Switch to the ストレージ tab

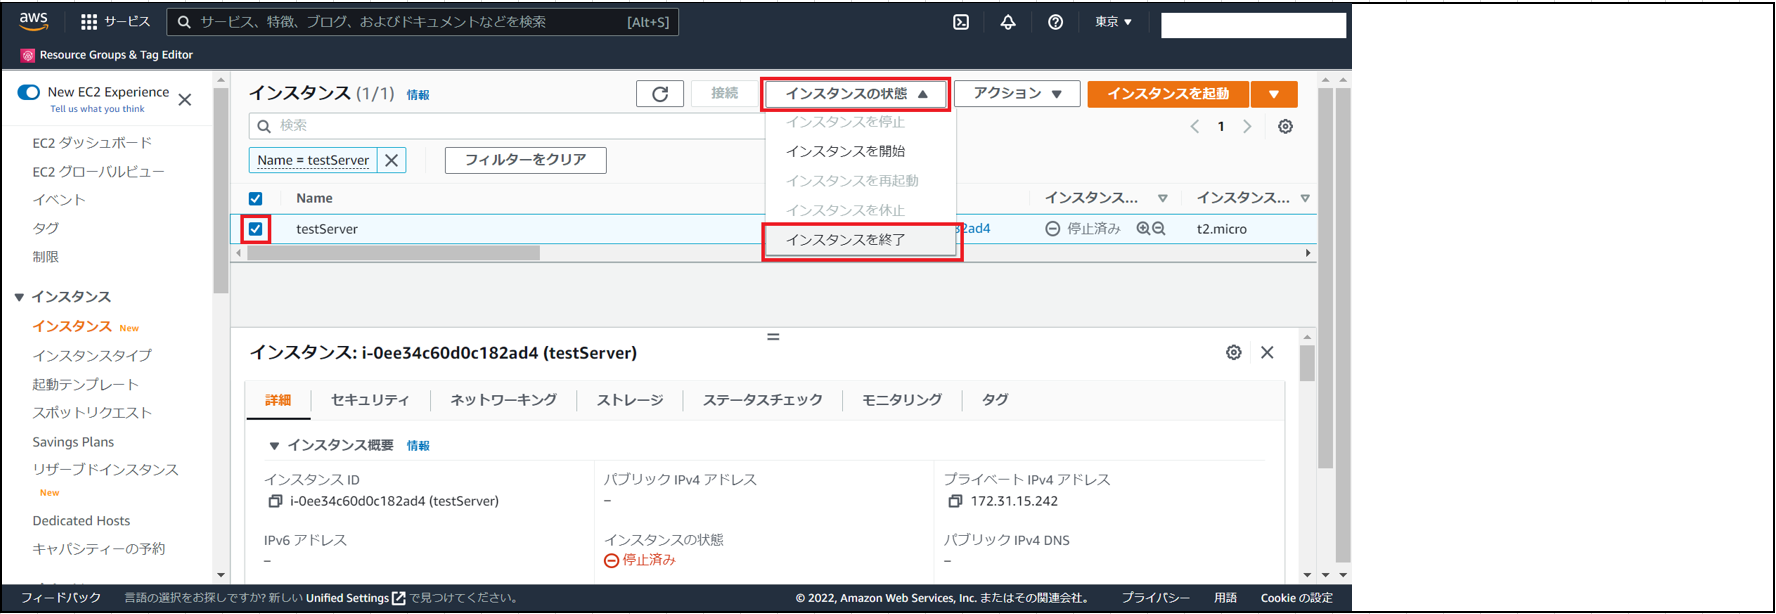pyautogui.click(x=630, y=400)
